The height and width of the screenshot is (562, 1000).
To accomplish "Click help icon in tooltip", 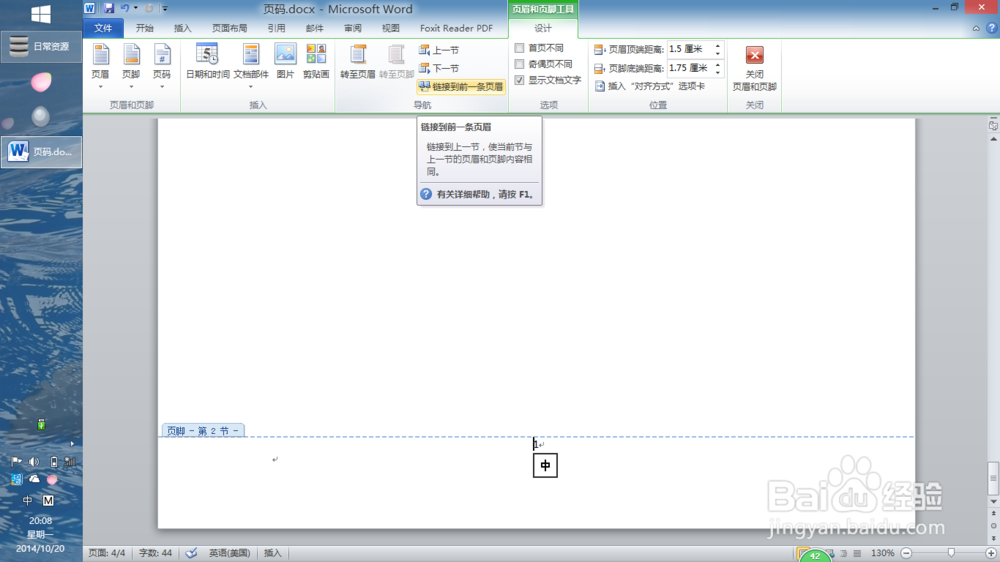I will (x=426, y=194).
